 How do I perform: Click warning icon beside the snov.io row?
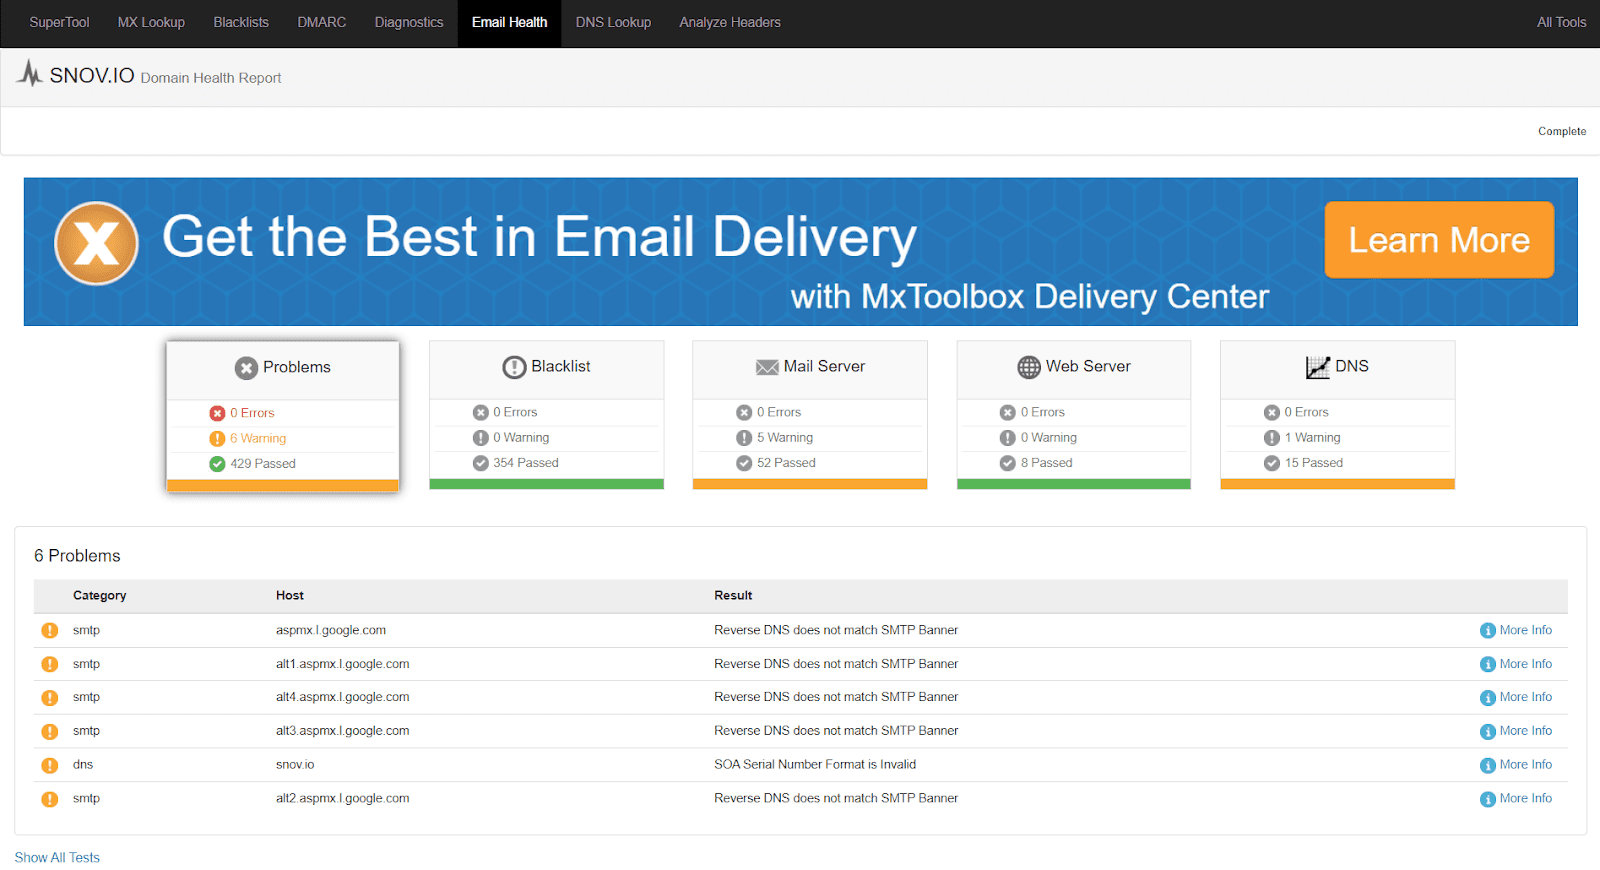(49, 765)
